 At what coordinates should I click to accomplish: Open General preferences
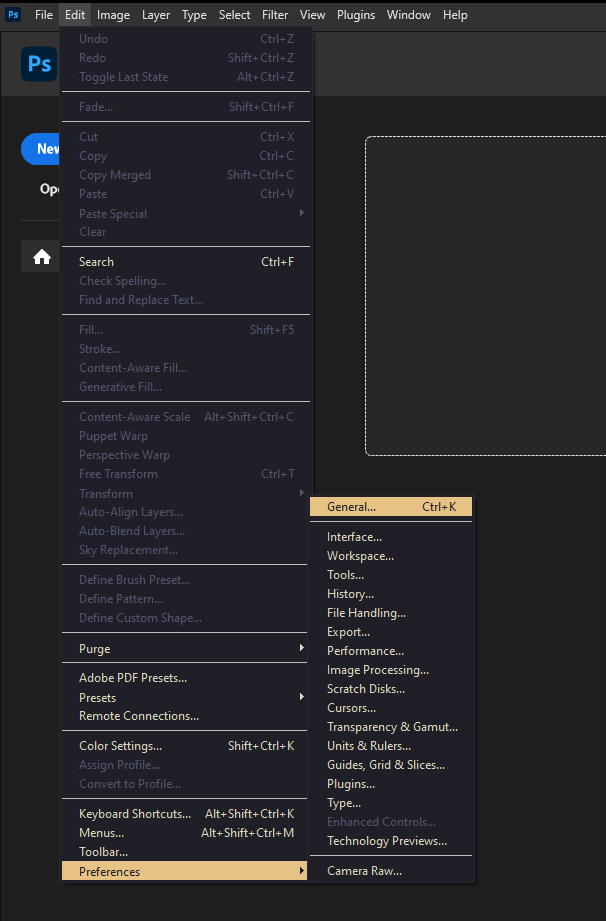point(391,507)
